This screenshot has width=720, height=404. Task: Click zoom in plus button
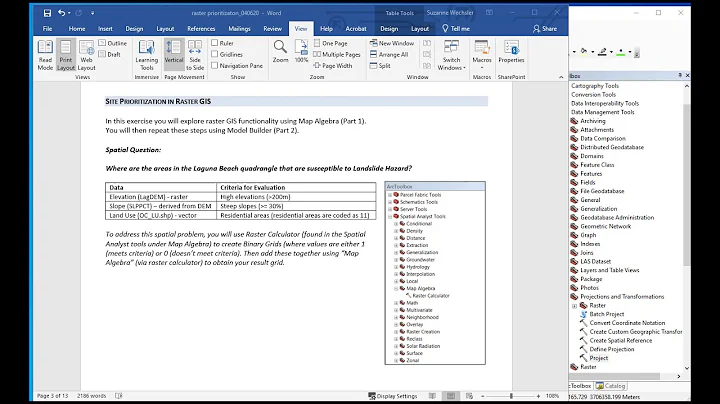538,396
